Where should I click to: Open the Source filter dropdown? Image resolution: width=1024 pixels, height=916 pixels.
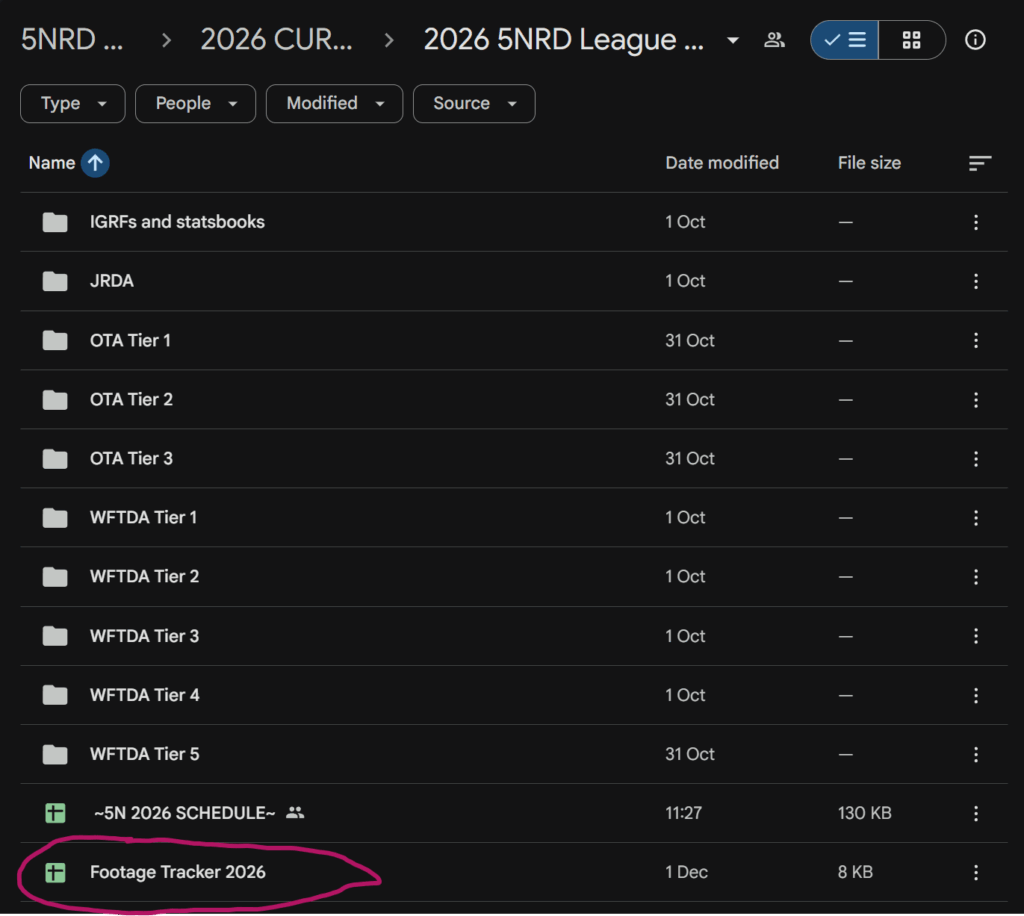tap(474, 104)
